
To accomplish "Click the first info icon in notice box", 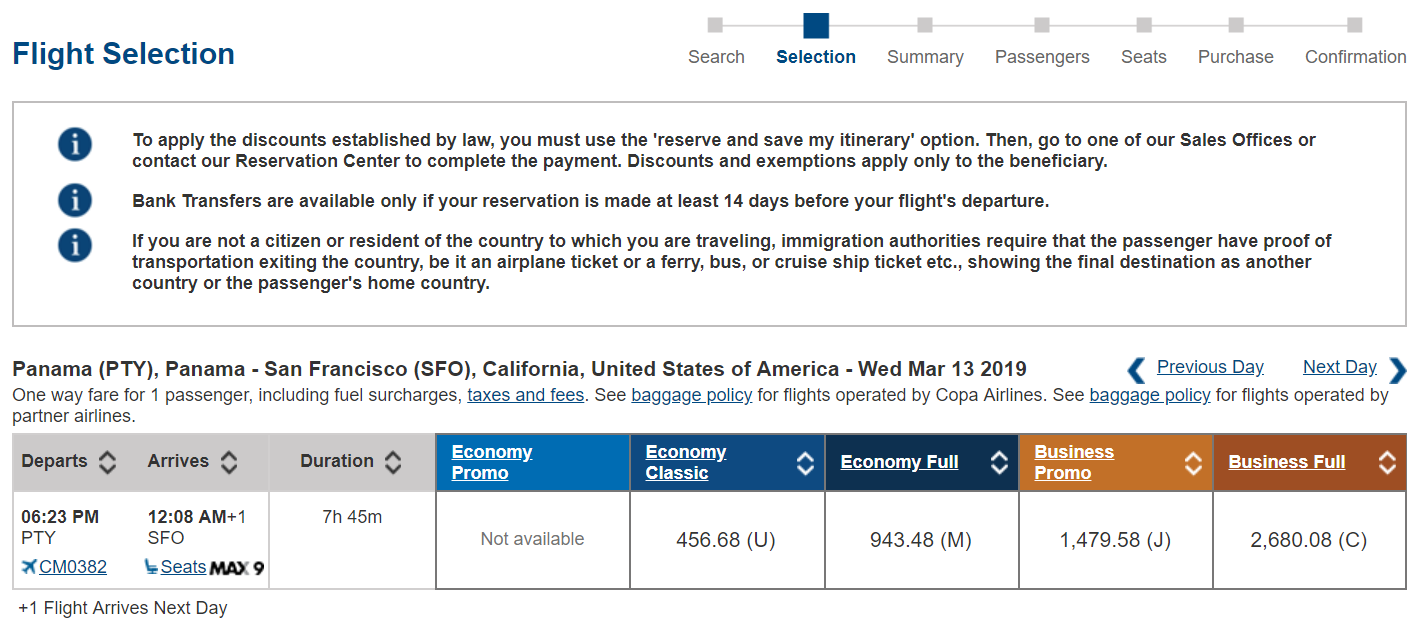I will coord(75,144).
